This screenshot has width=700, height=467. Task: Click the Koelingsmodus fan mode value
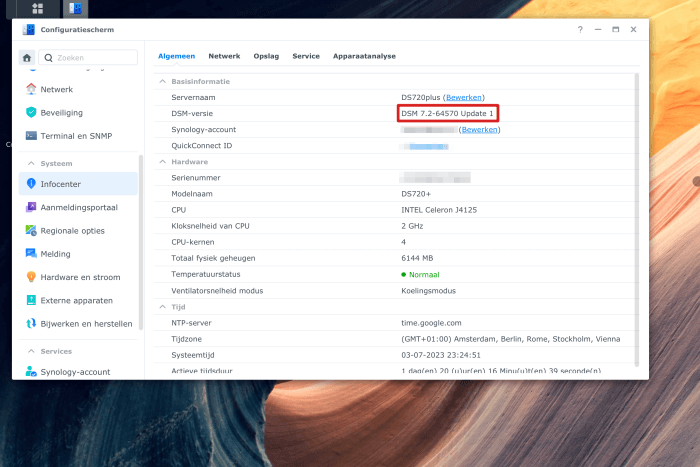[429, 291]
